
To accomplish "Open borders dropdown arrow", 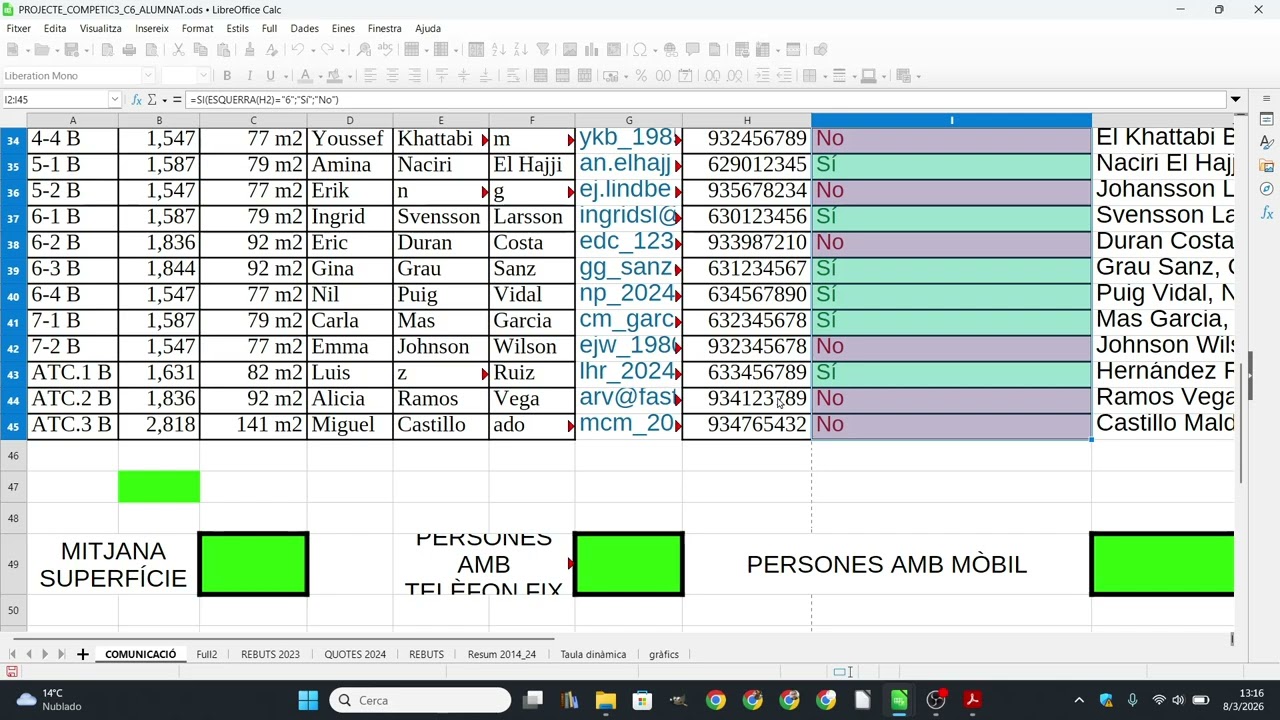I will point(825,75).
